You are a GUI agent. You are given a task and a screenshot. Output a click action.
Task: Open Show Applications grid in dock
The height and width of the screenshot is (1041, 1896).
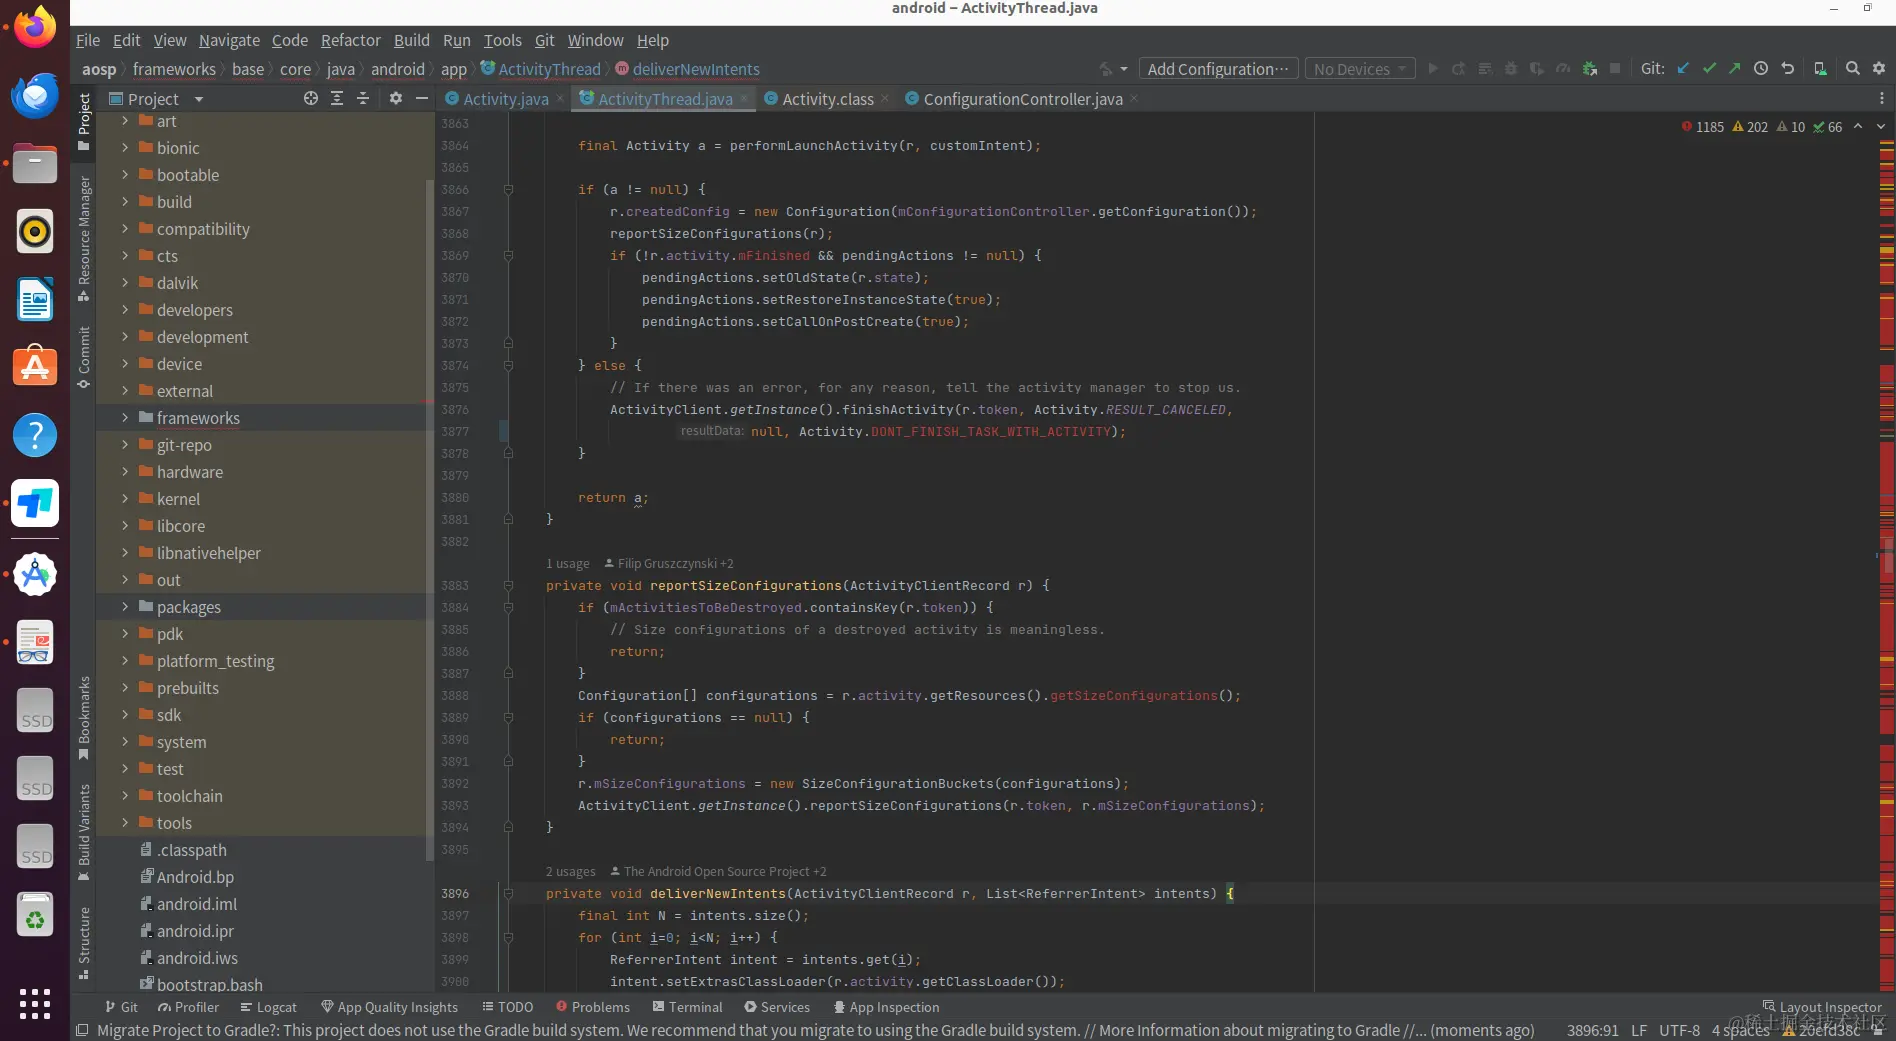coord(35,1003)
